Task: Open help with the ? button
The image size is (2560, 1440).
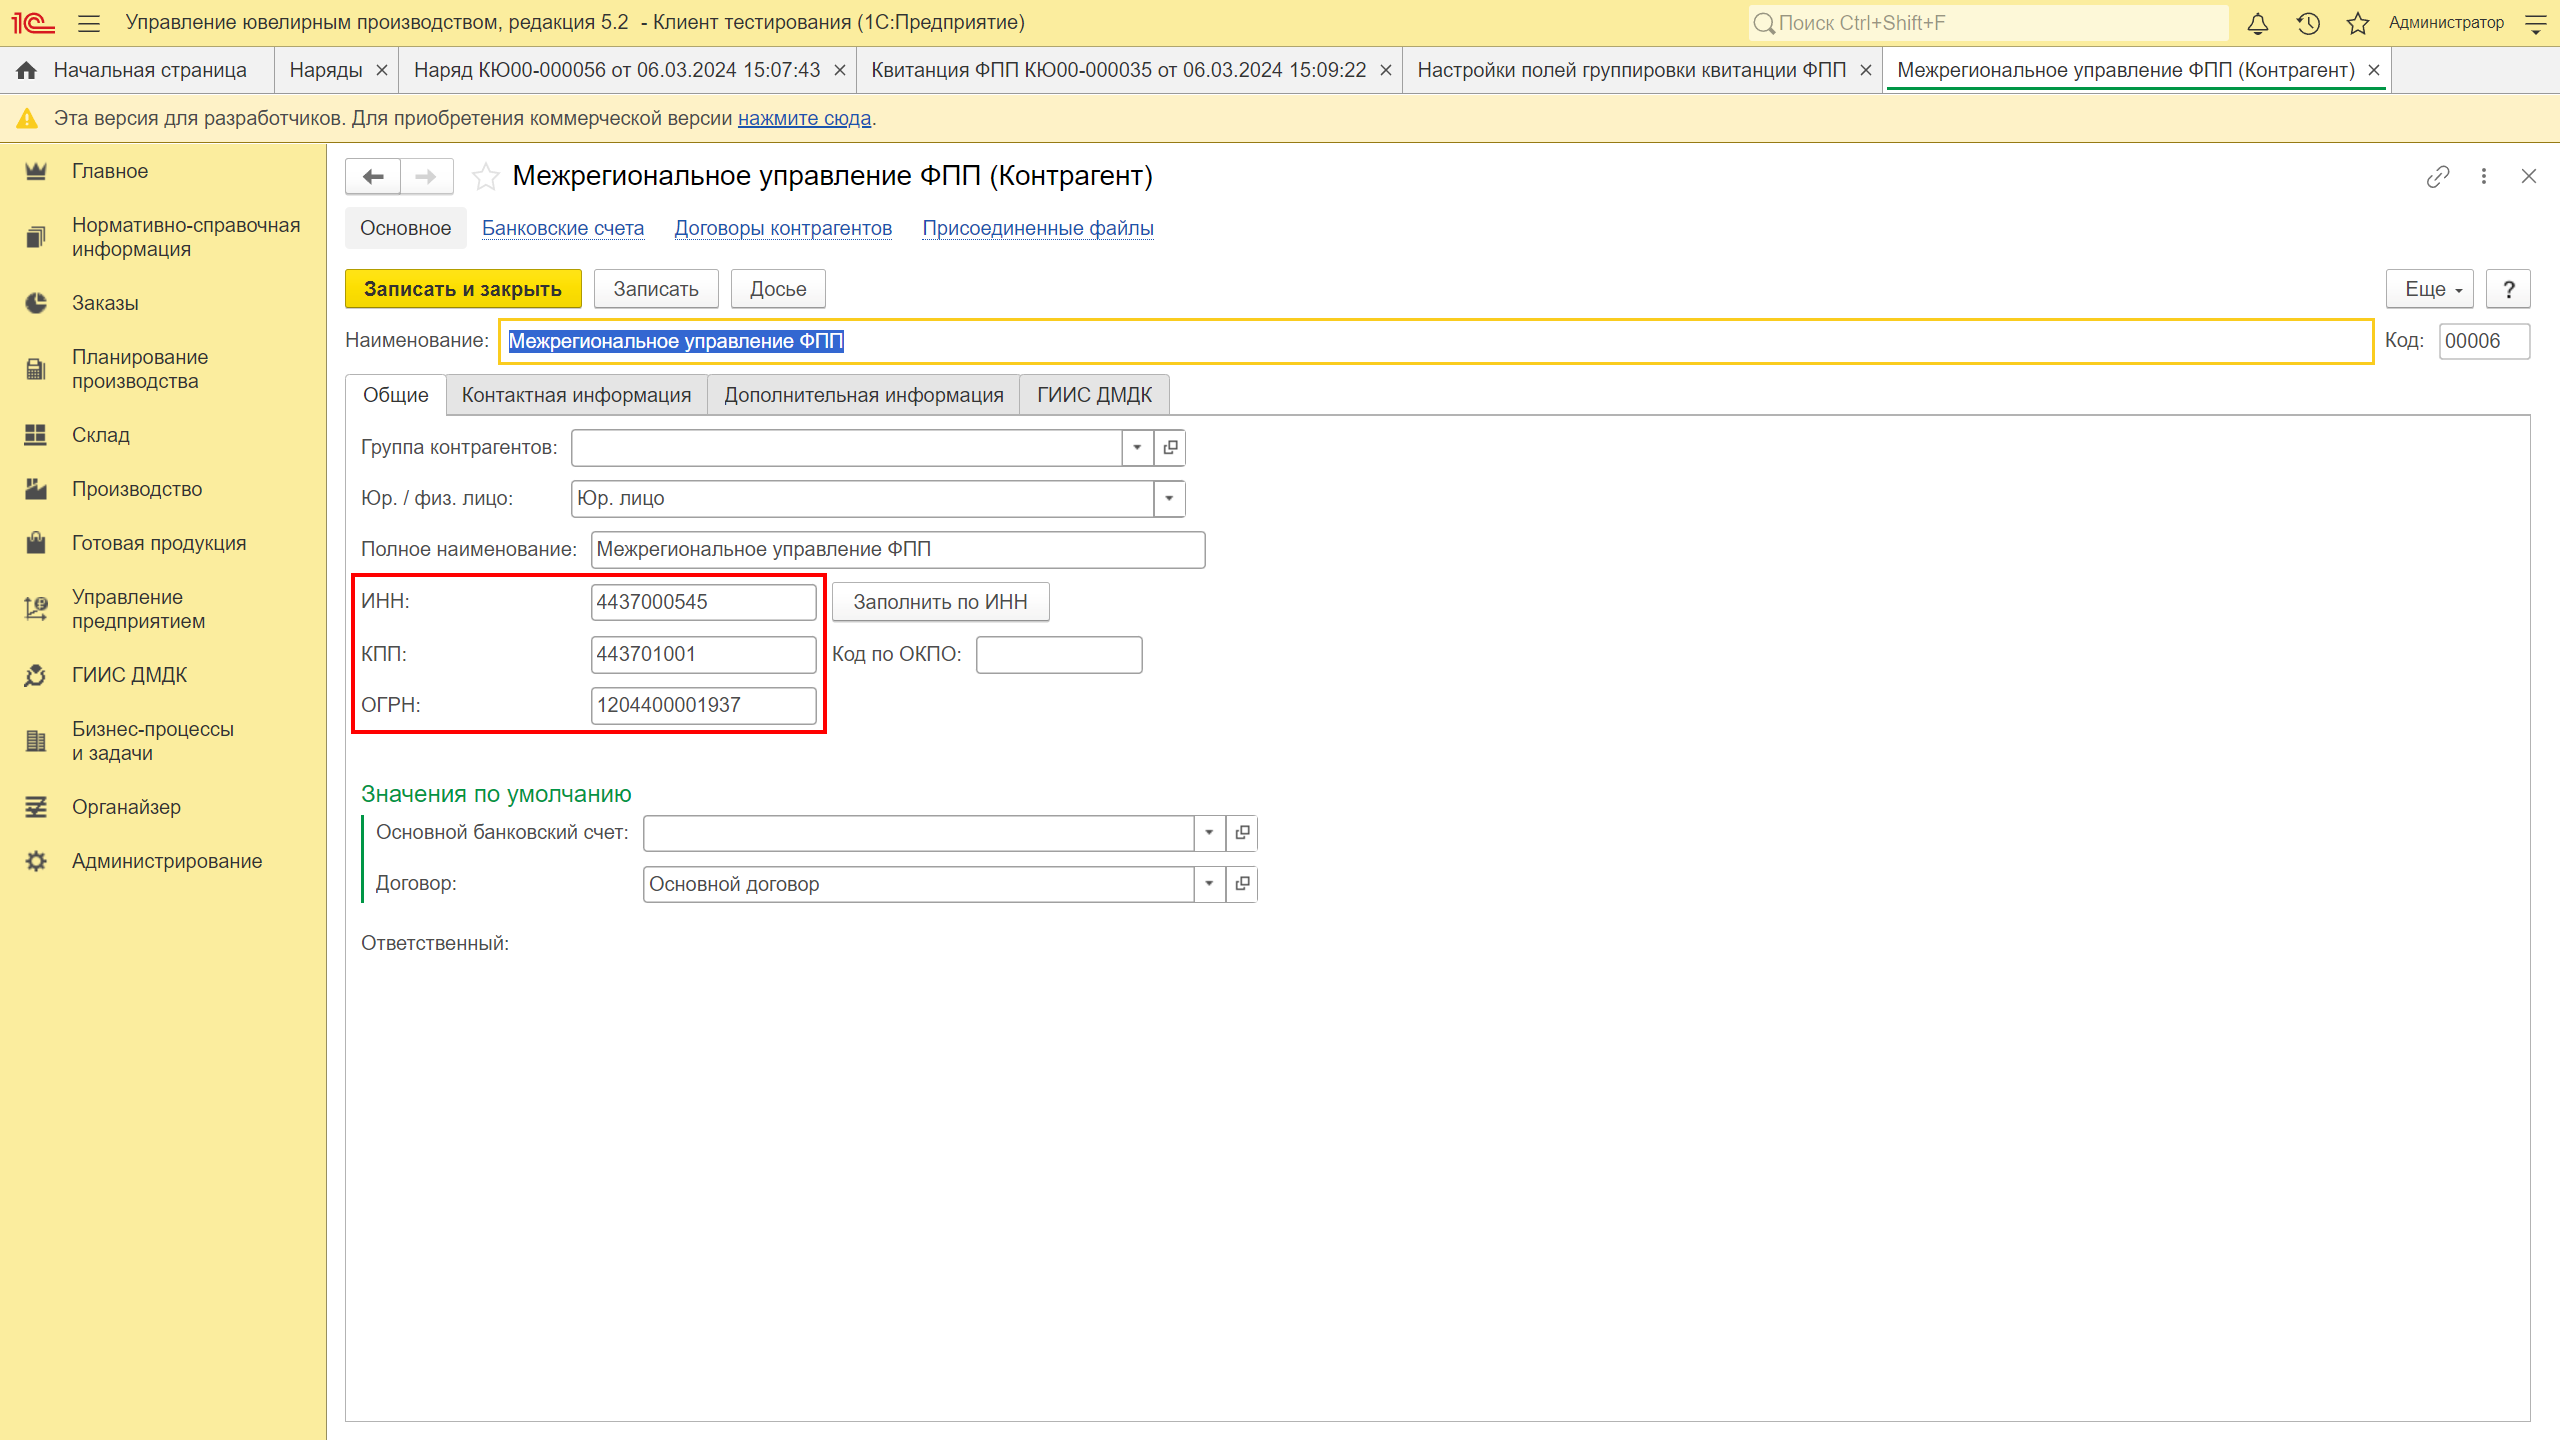Action: coord(2508,289)
